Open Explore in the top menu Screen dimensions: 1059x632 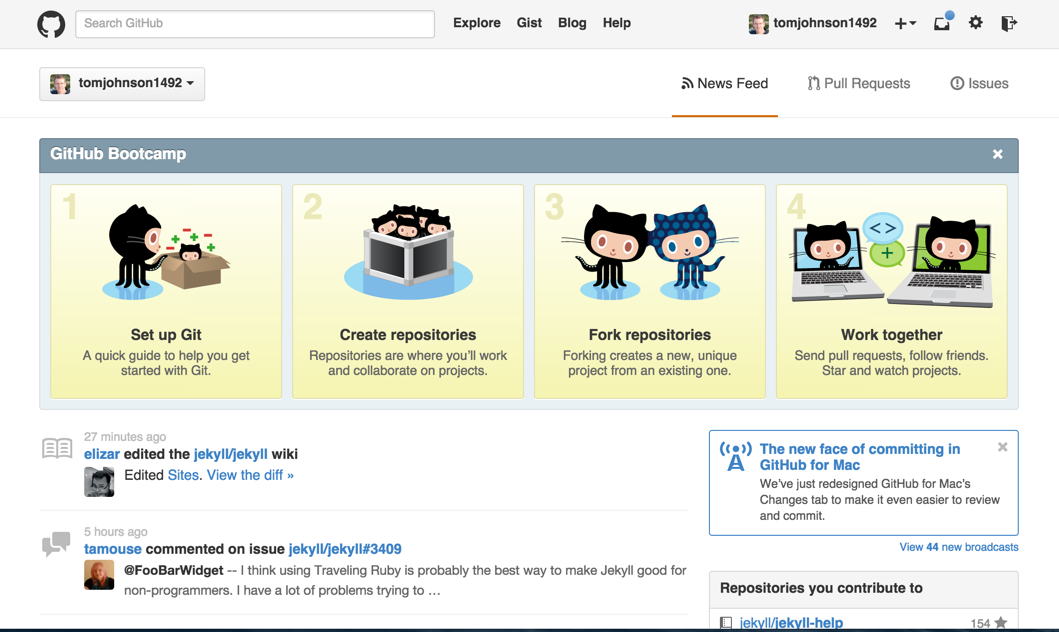coord(476,23)
